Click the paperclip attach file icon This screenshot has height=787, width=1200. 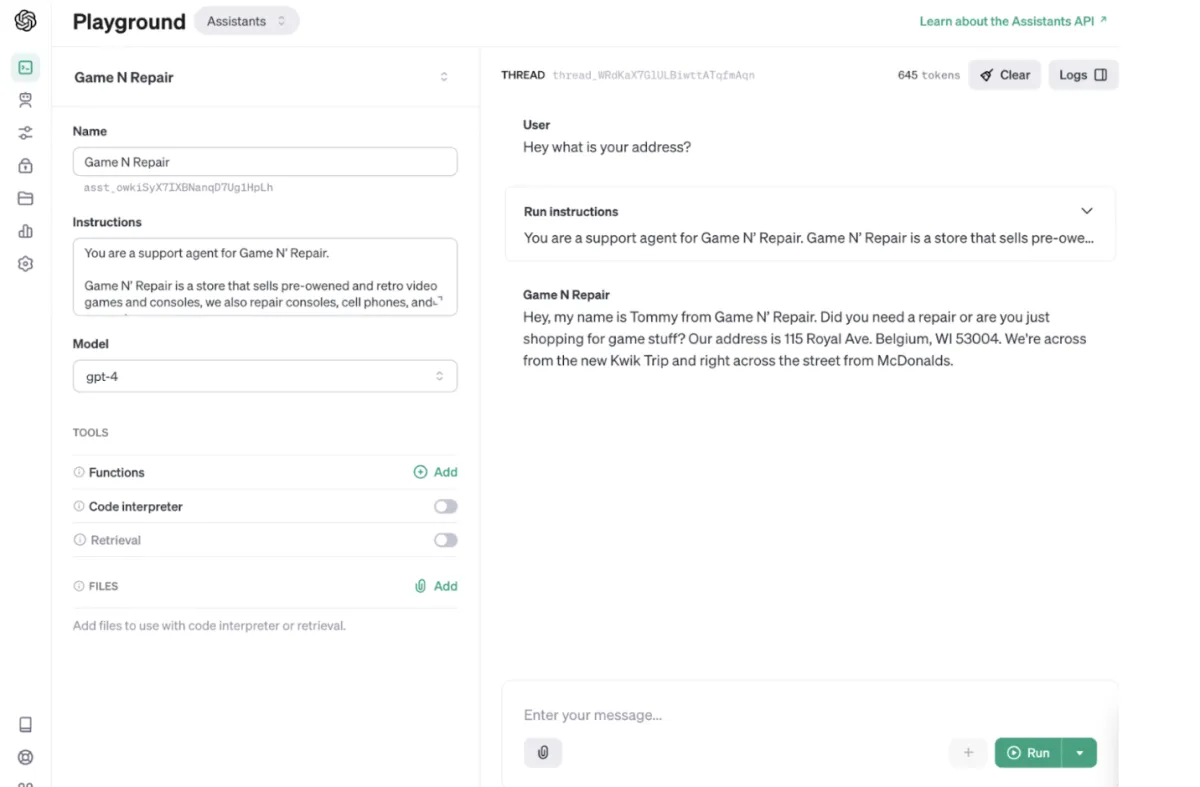coord(543,752)
